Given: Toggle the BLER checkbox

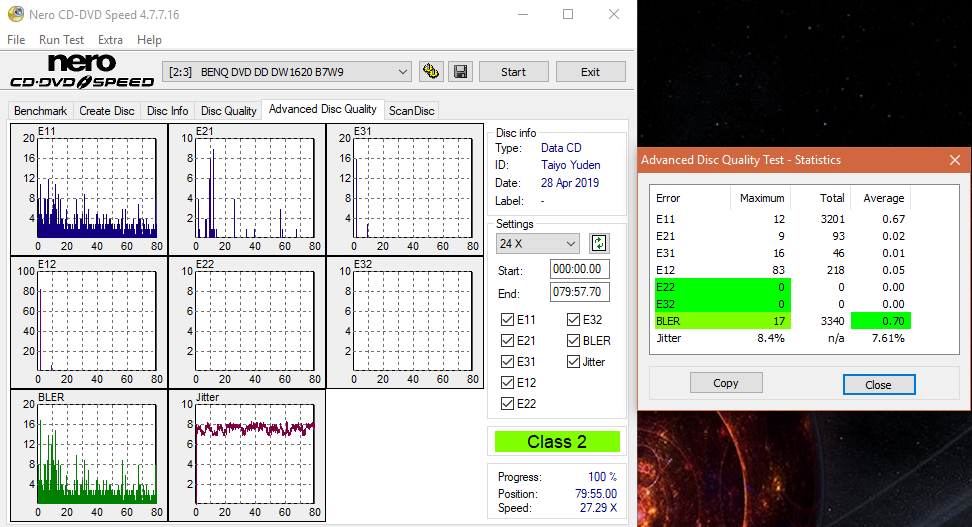Looking at the screenshot, I should click(573, 340).
